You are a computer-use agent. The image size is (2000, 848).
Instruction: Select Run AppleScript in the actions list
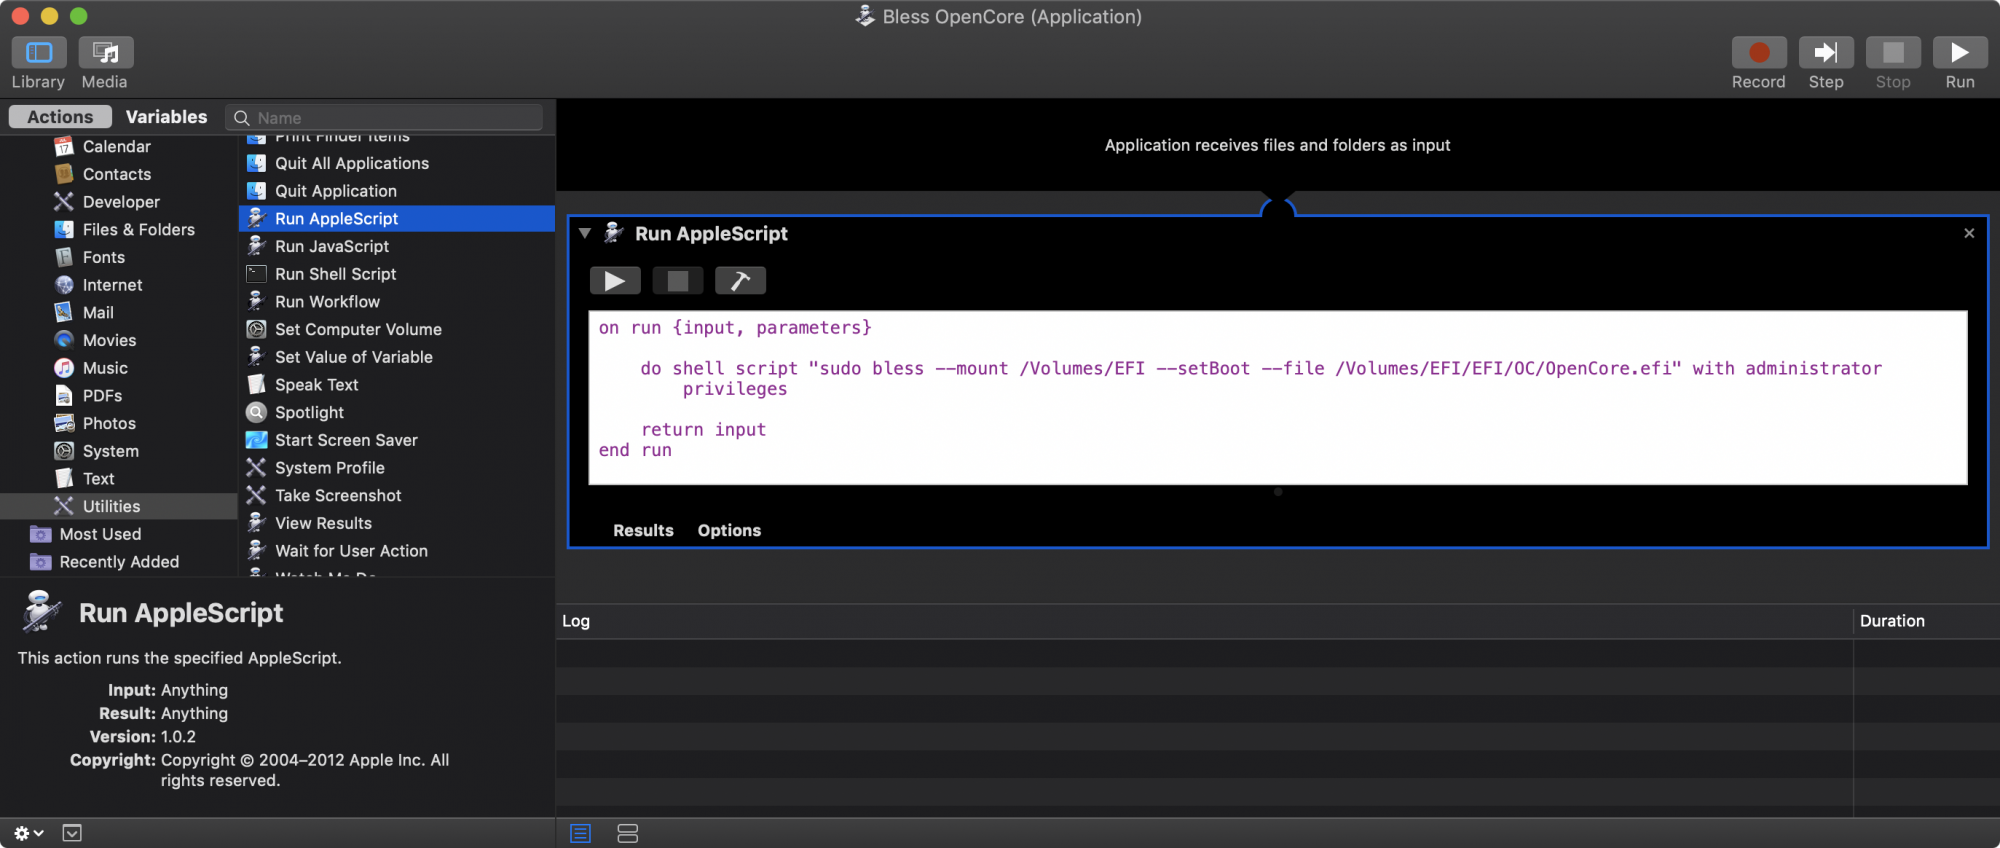tap(397, 218)
